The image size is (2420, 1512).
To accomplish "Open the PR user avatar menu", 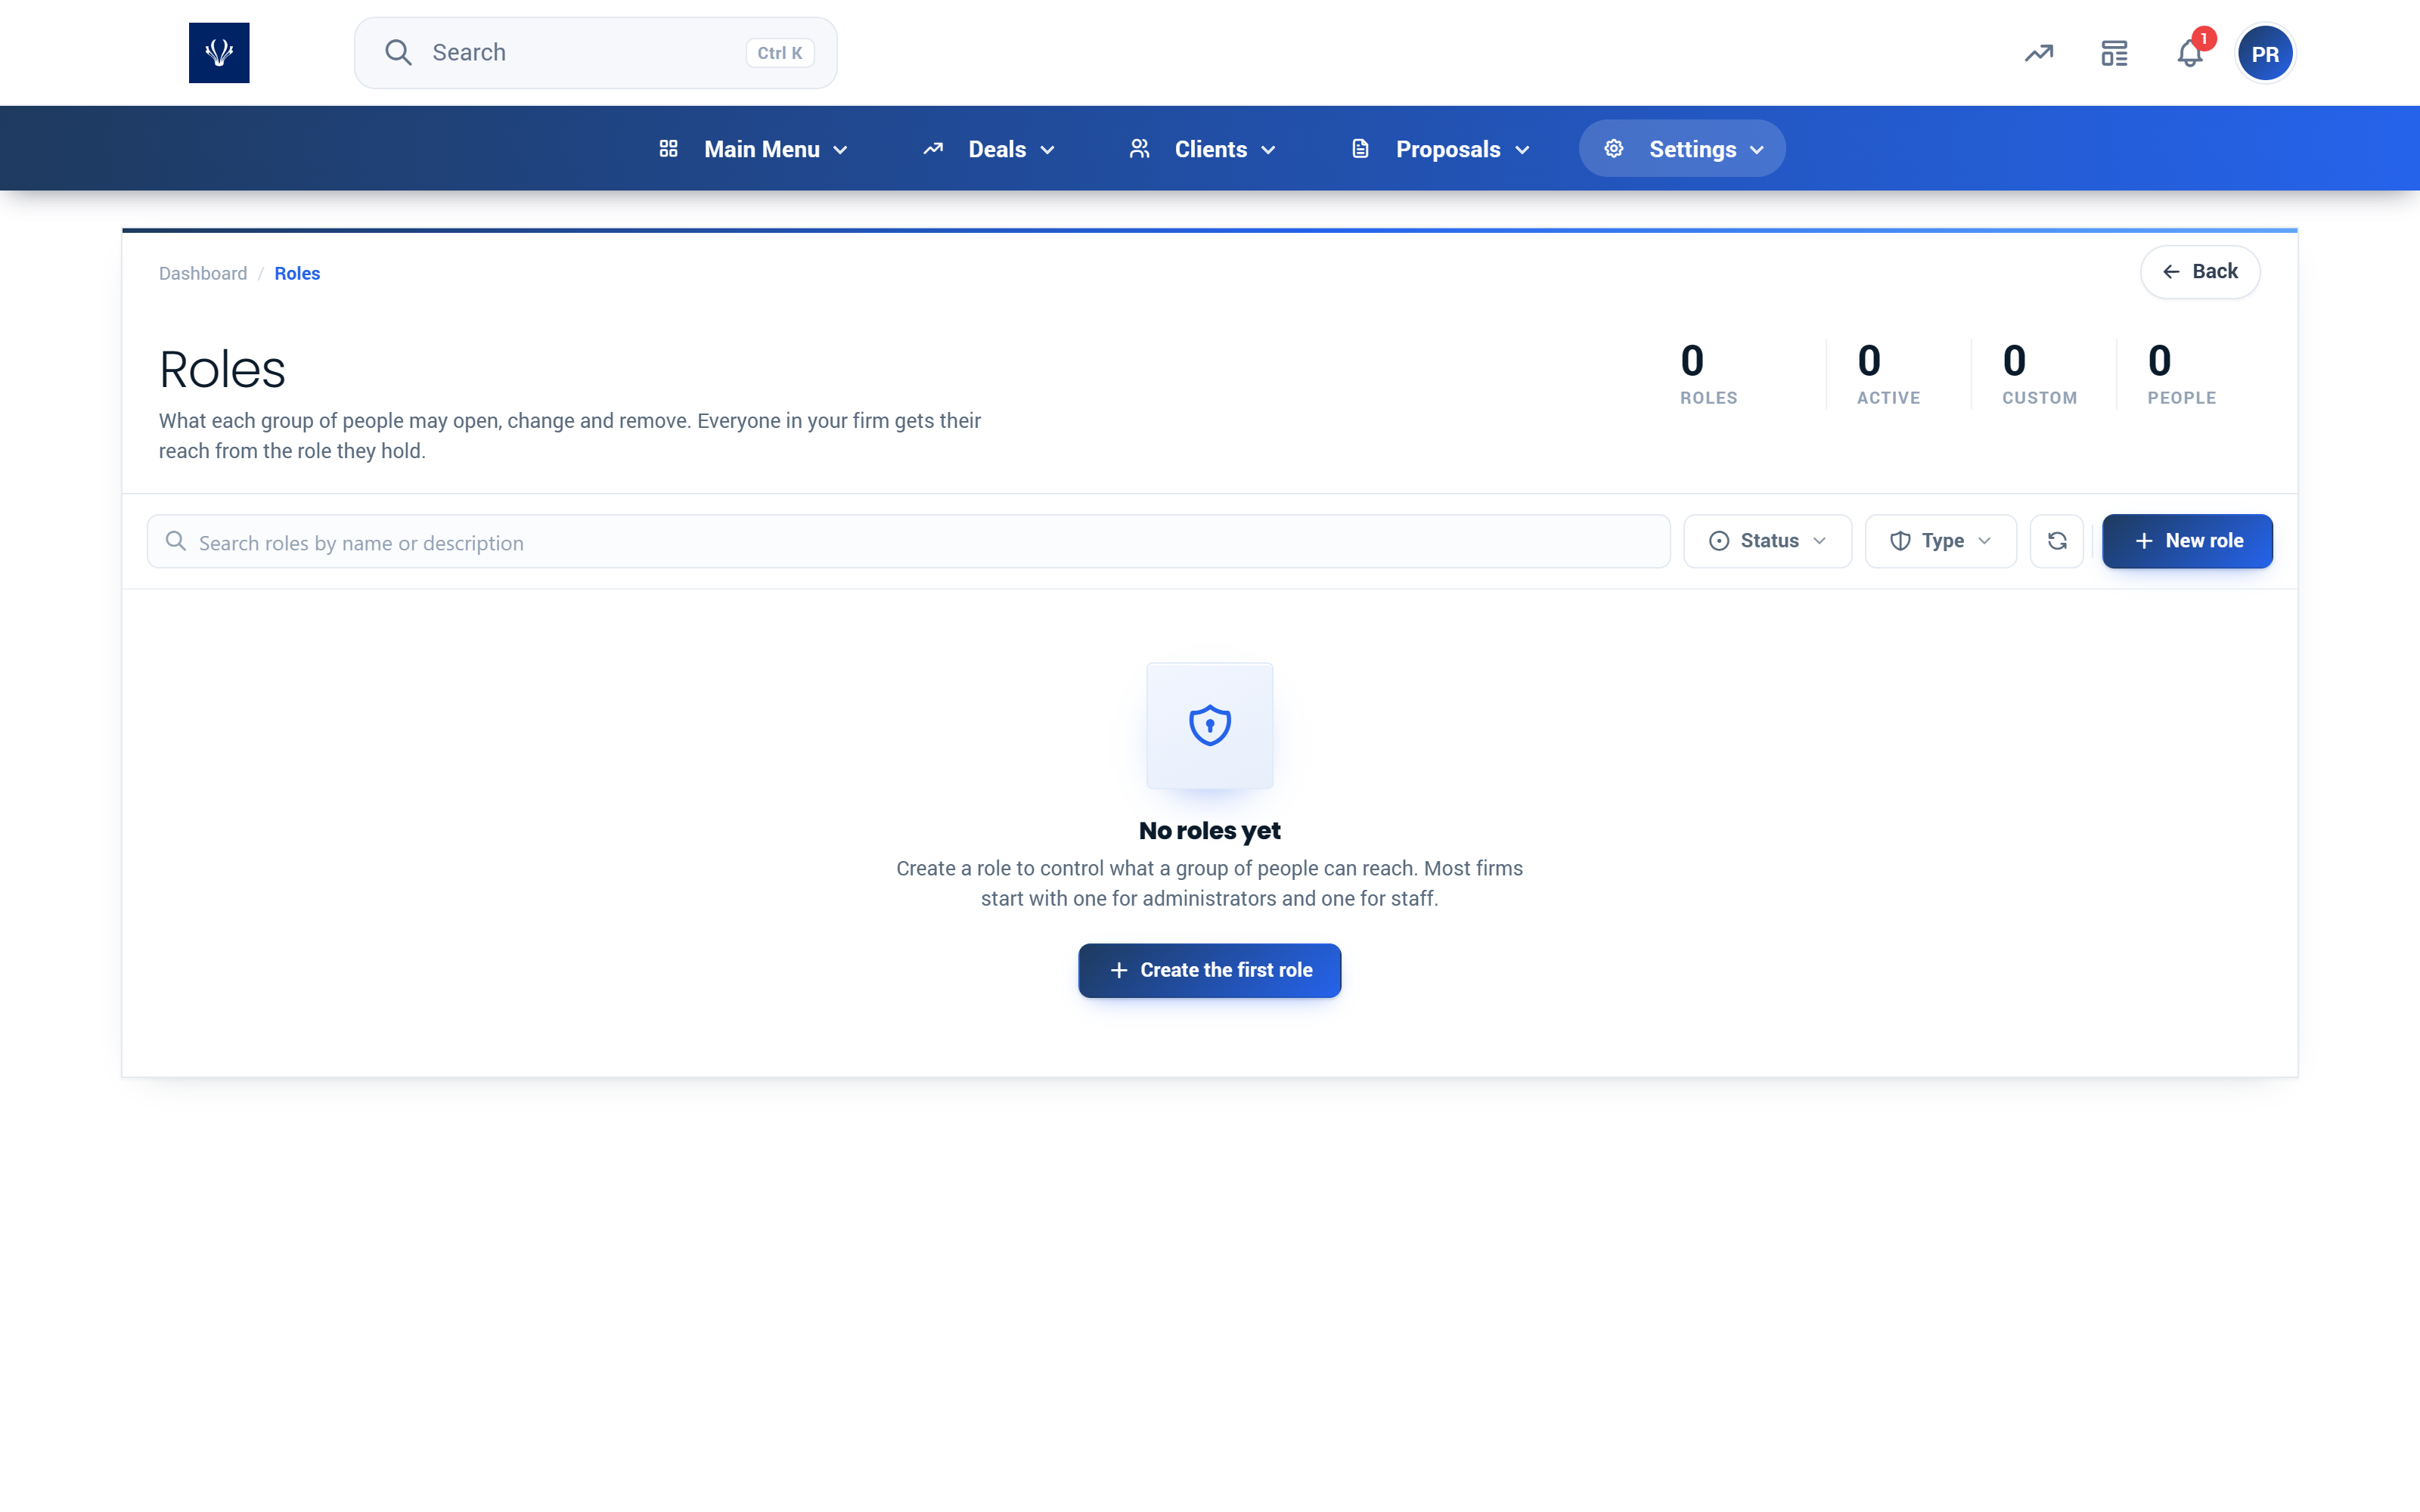I will point(2265,53).
